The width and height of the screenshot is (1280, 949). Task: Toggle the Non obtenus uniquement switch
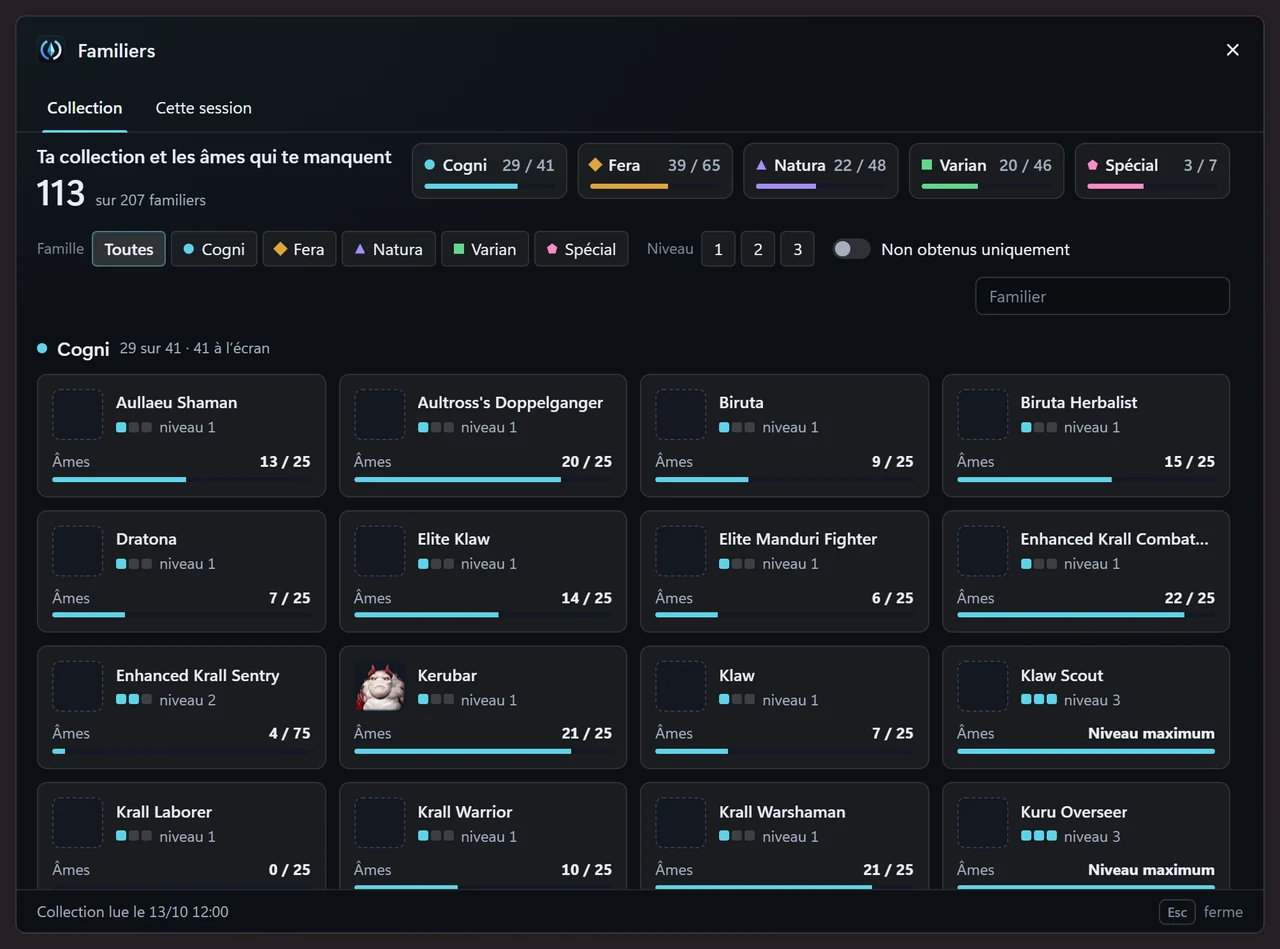(x=852, y=249)
